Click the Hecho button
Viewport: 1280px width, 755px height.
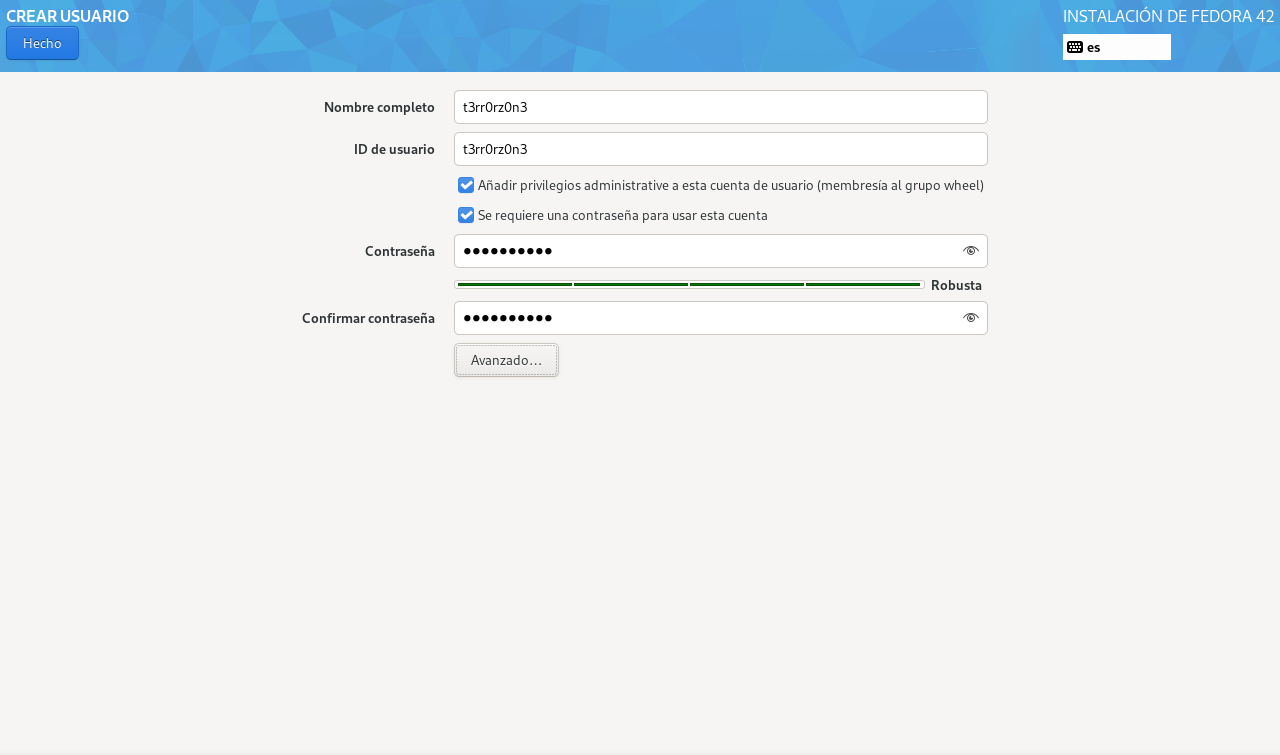(42, 43)
